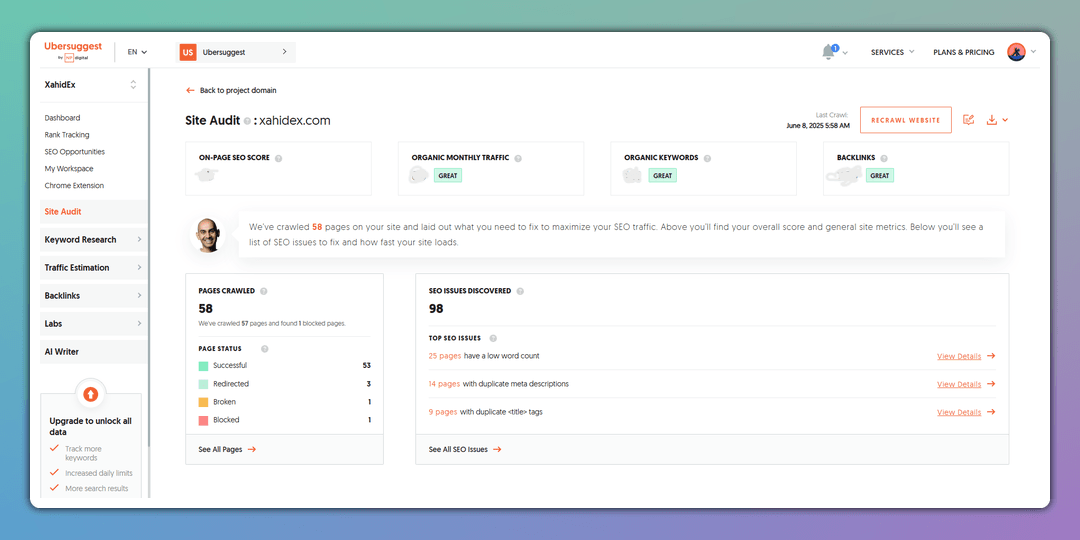View Details for low word count
The width and height of the screenshot is (1080, 540).
pyautogui.click(x=966, y=356)
